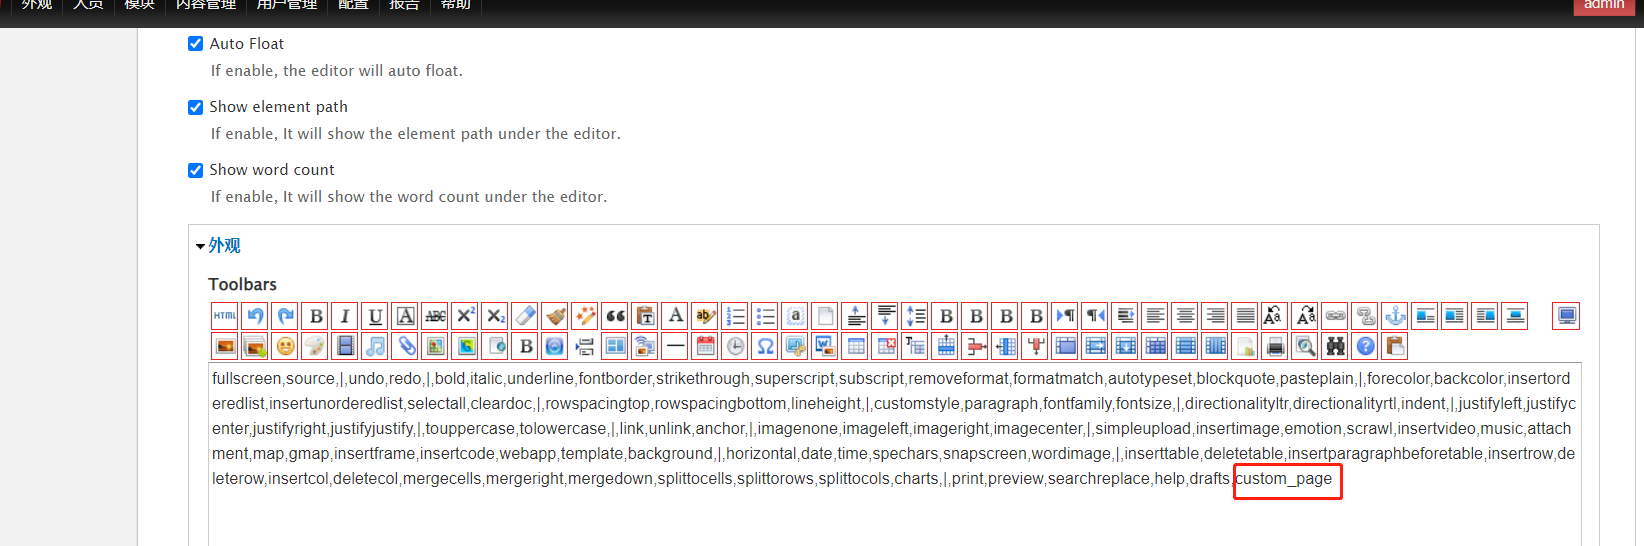This screenshot has height=546, width=1644.
Task: Click the blue help question mark icon
Action: click(x=1365, y=346)
